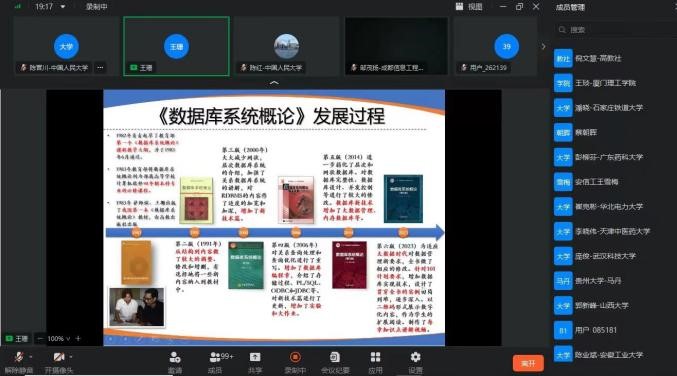Open the 100% zoom level dropdown
This screenshot has width=677, height=376.
[58, 338]
